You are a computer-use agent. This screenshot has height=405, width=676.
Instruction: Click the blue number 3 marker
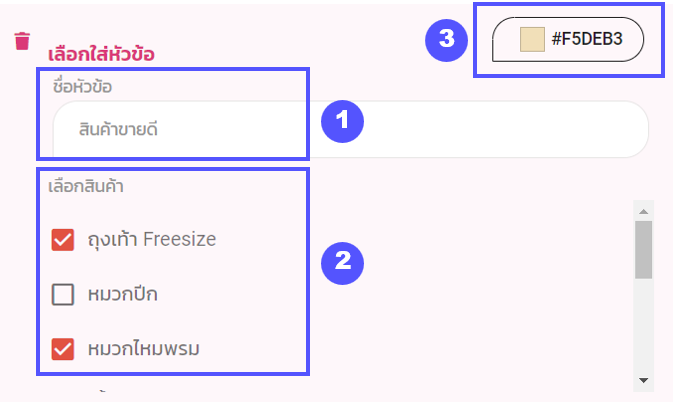(446, 40)
